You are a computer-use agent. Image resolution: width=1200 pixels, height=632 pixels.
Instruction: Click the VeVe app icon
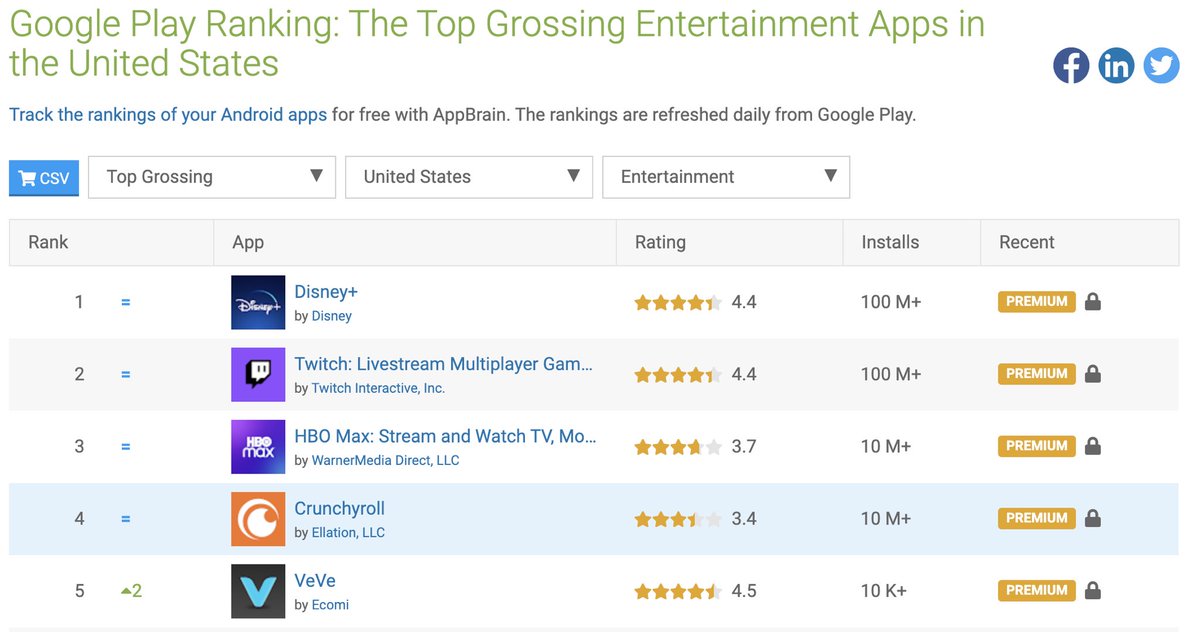click(x=258, y=591)
